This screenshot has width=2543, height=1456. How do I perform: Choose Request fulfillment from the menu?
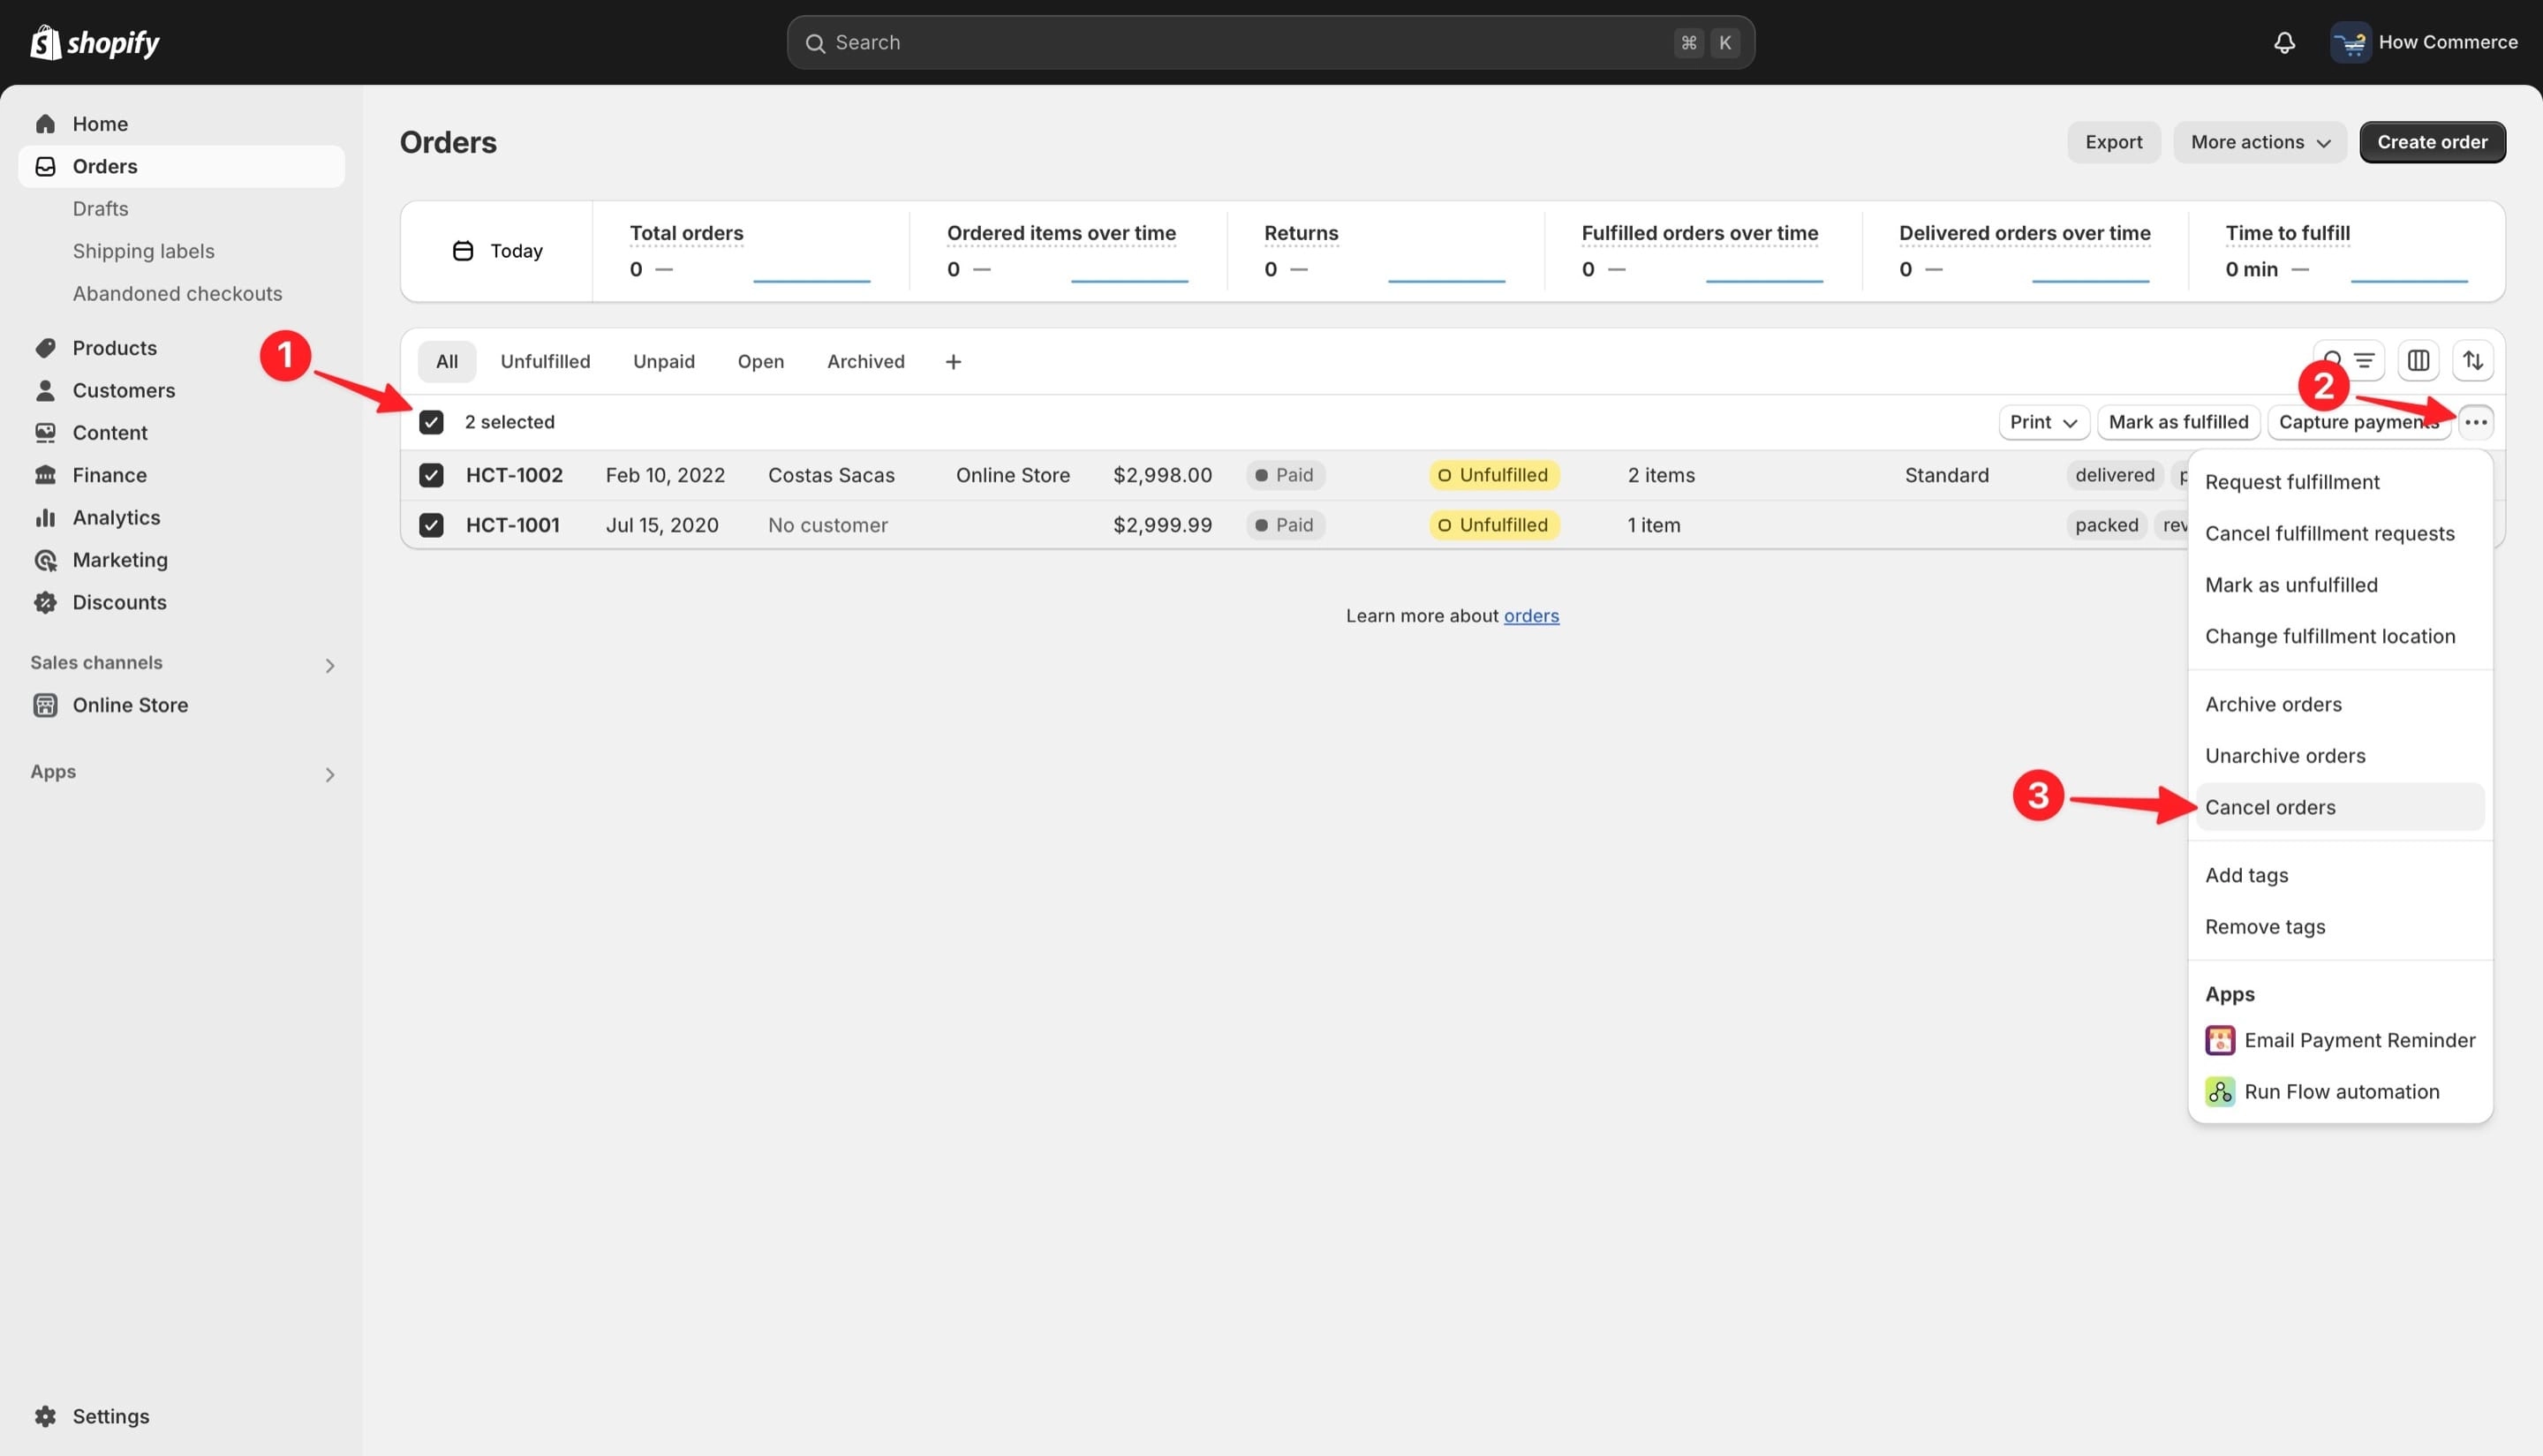click(2340, 482)
